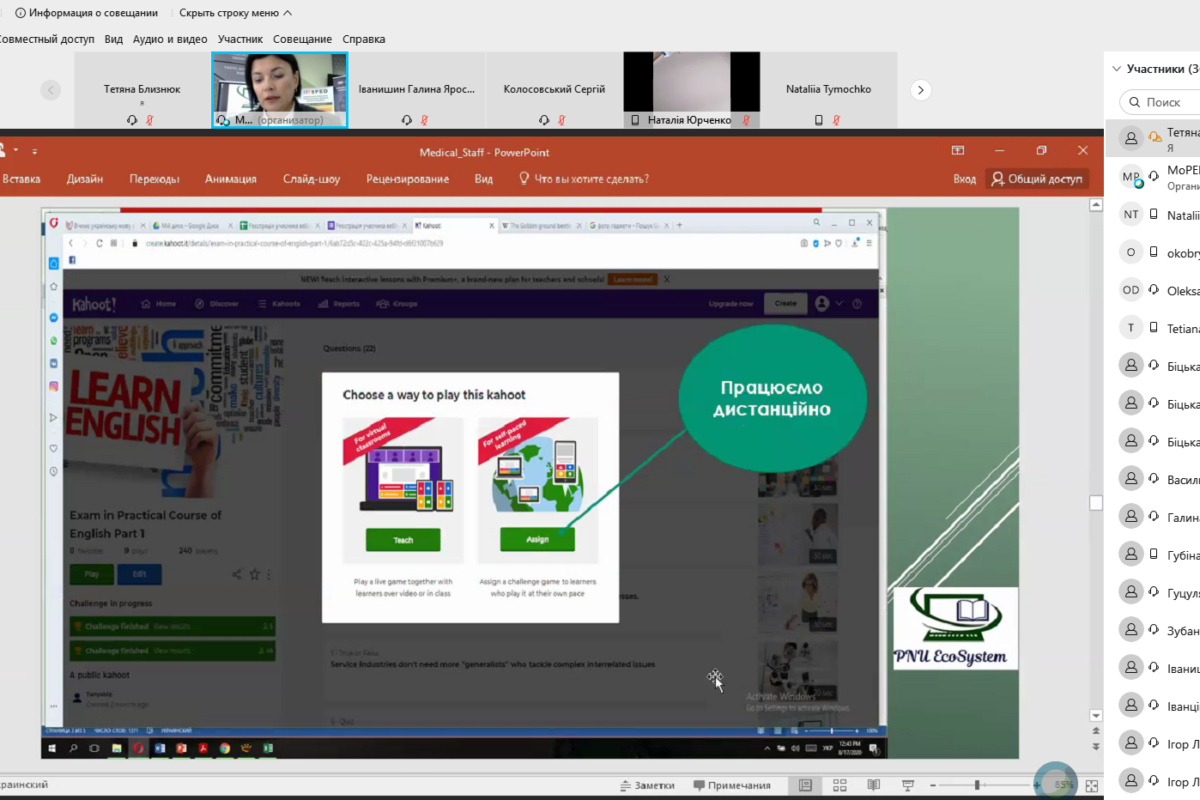Click fit slide to window icon
Image resolution: width=1200 pixels, height=800 pixels.
(x=1092, y=786)
